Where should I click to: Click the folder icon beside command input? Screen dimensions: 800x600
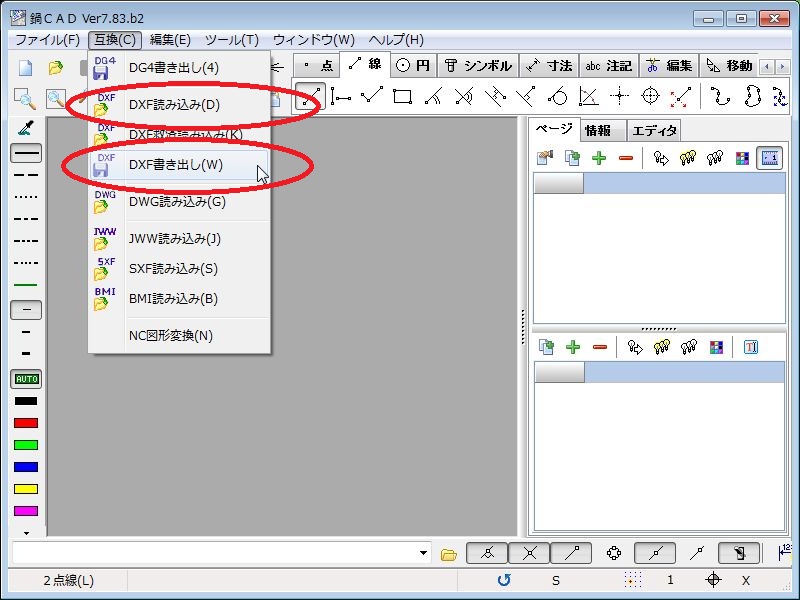click(x=448, y=554)
